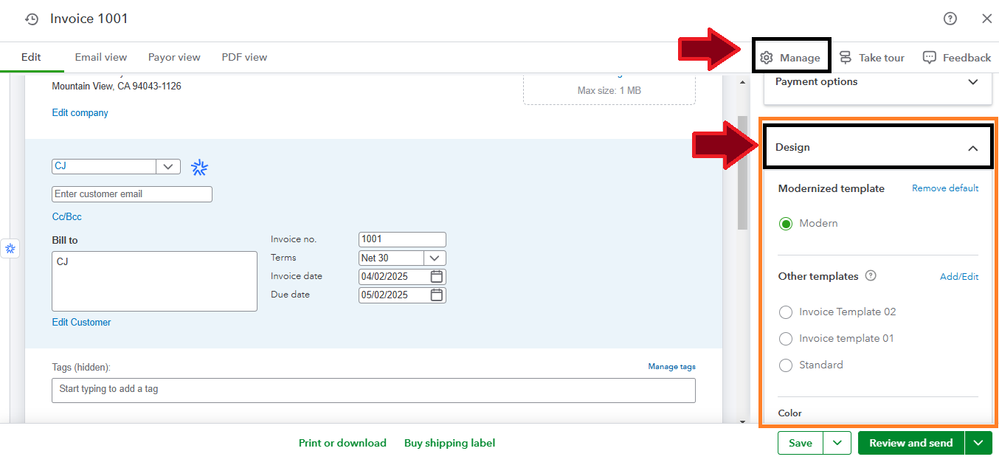
Task: Open the help question mark icon
Action: click(950, 19)
